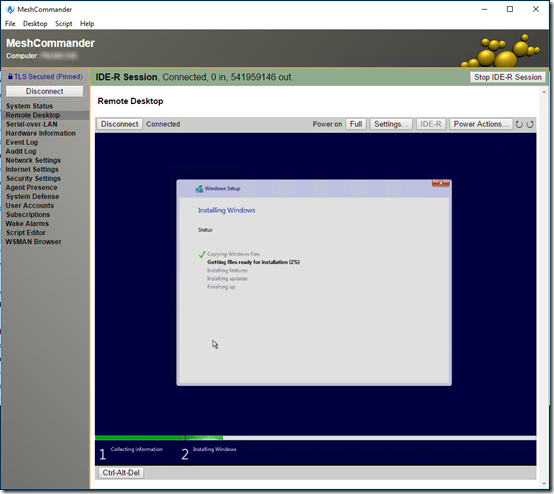Image resolution: width=554 pixels, height=494 pixels.
Task: Close the Windows Setup dialog with red X
Action: point(441,183)
